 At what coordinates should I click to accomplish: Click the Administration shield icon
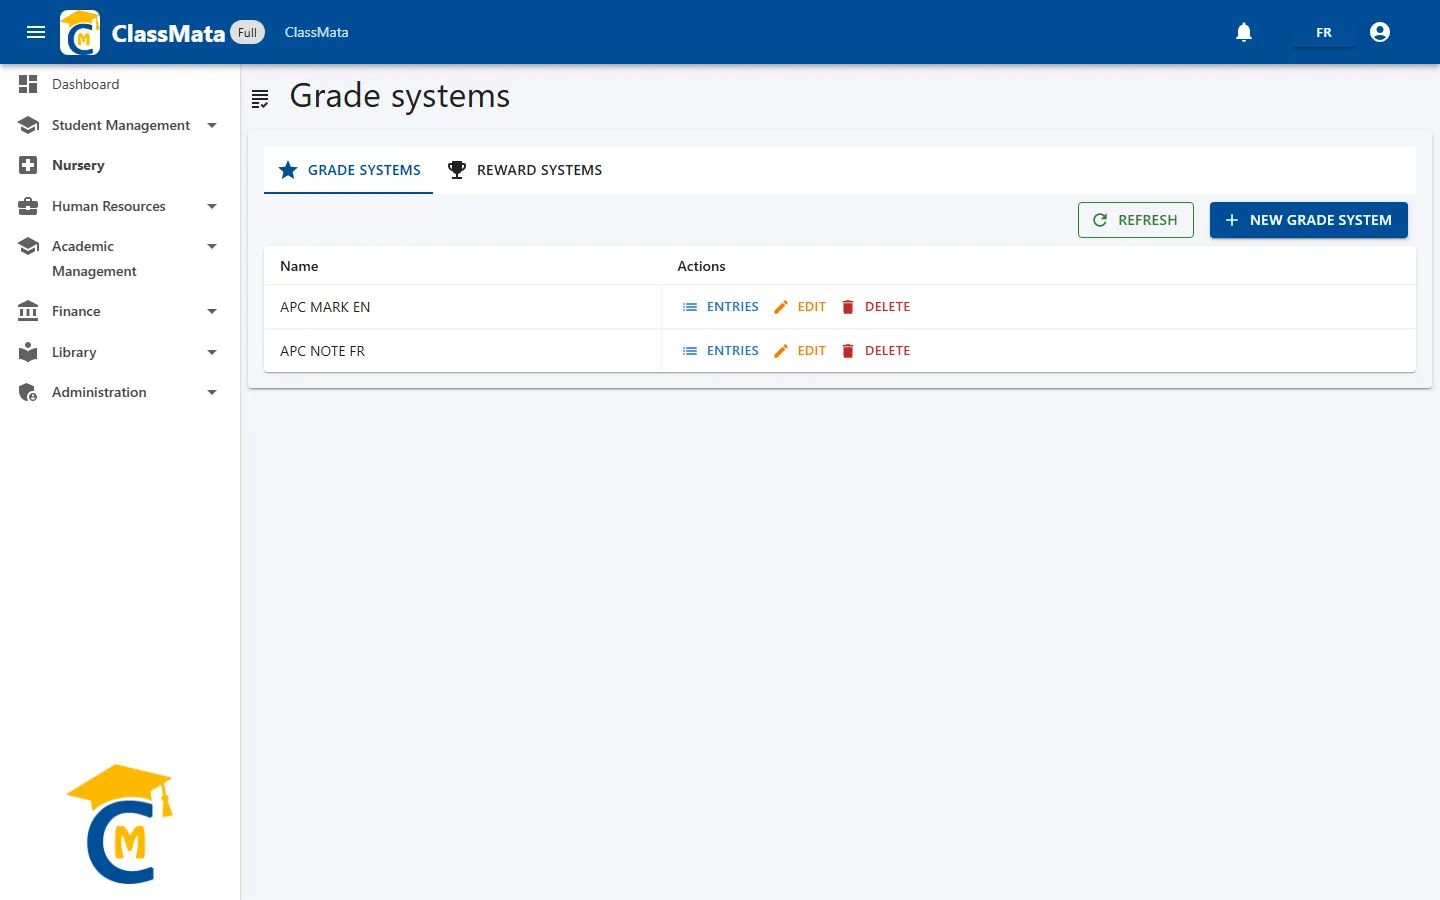pyautogui.click(x=28, y=392)
